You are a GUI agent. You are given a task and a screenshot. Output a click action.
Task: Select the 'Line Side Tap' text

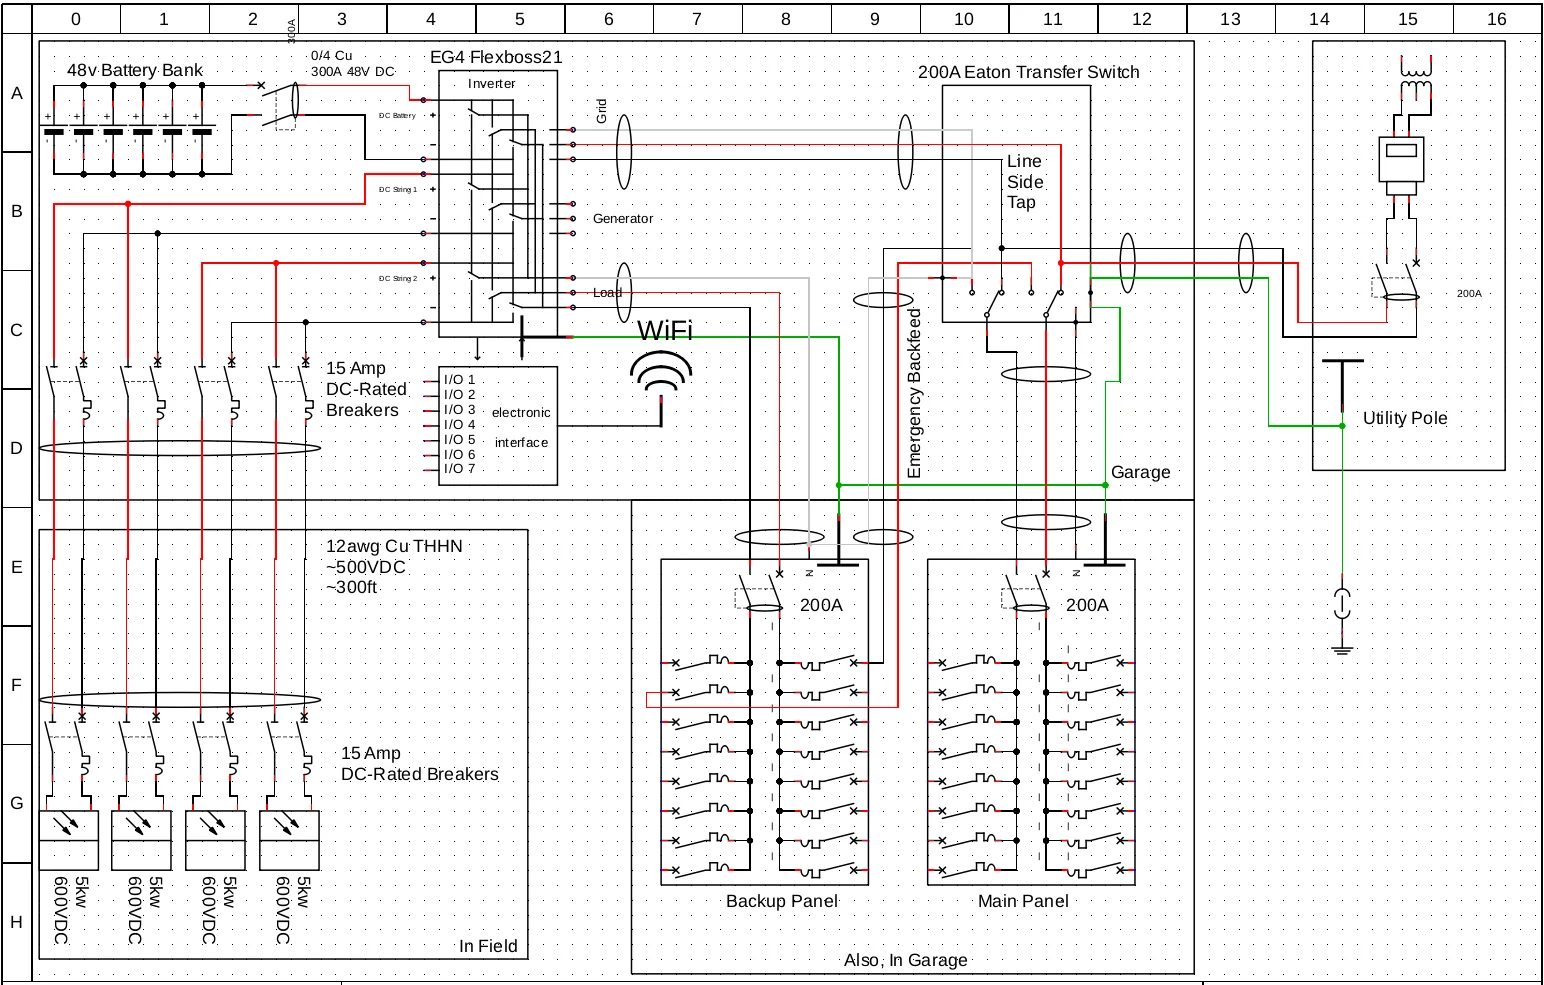point(1025,182)
